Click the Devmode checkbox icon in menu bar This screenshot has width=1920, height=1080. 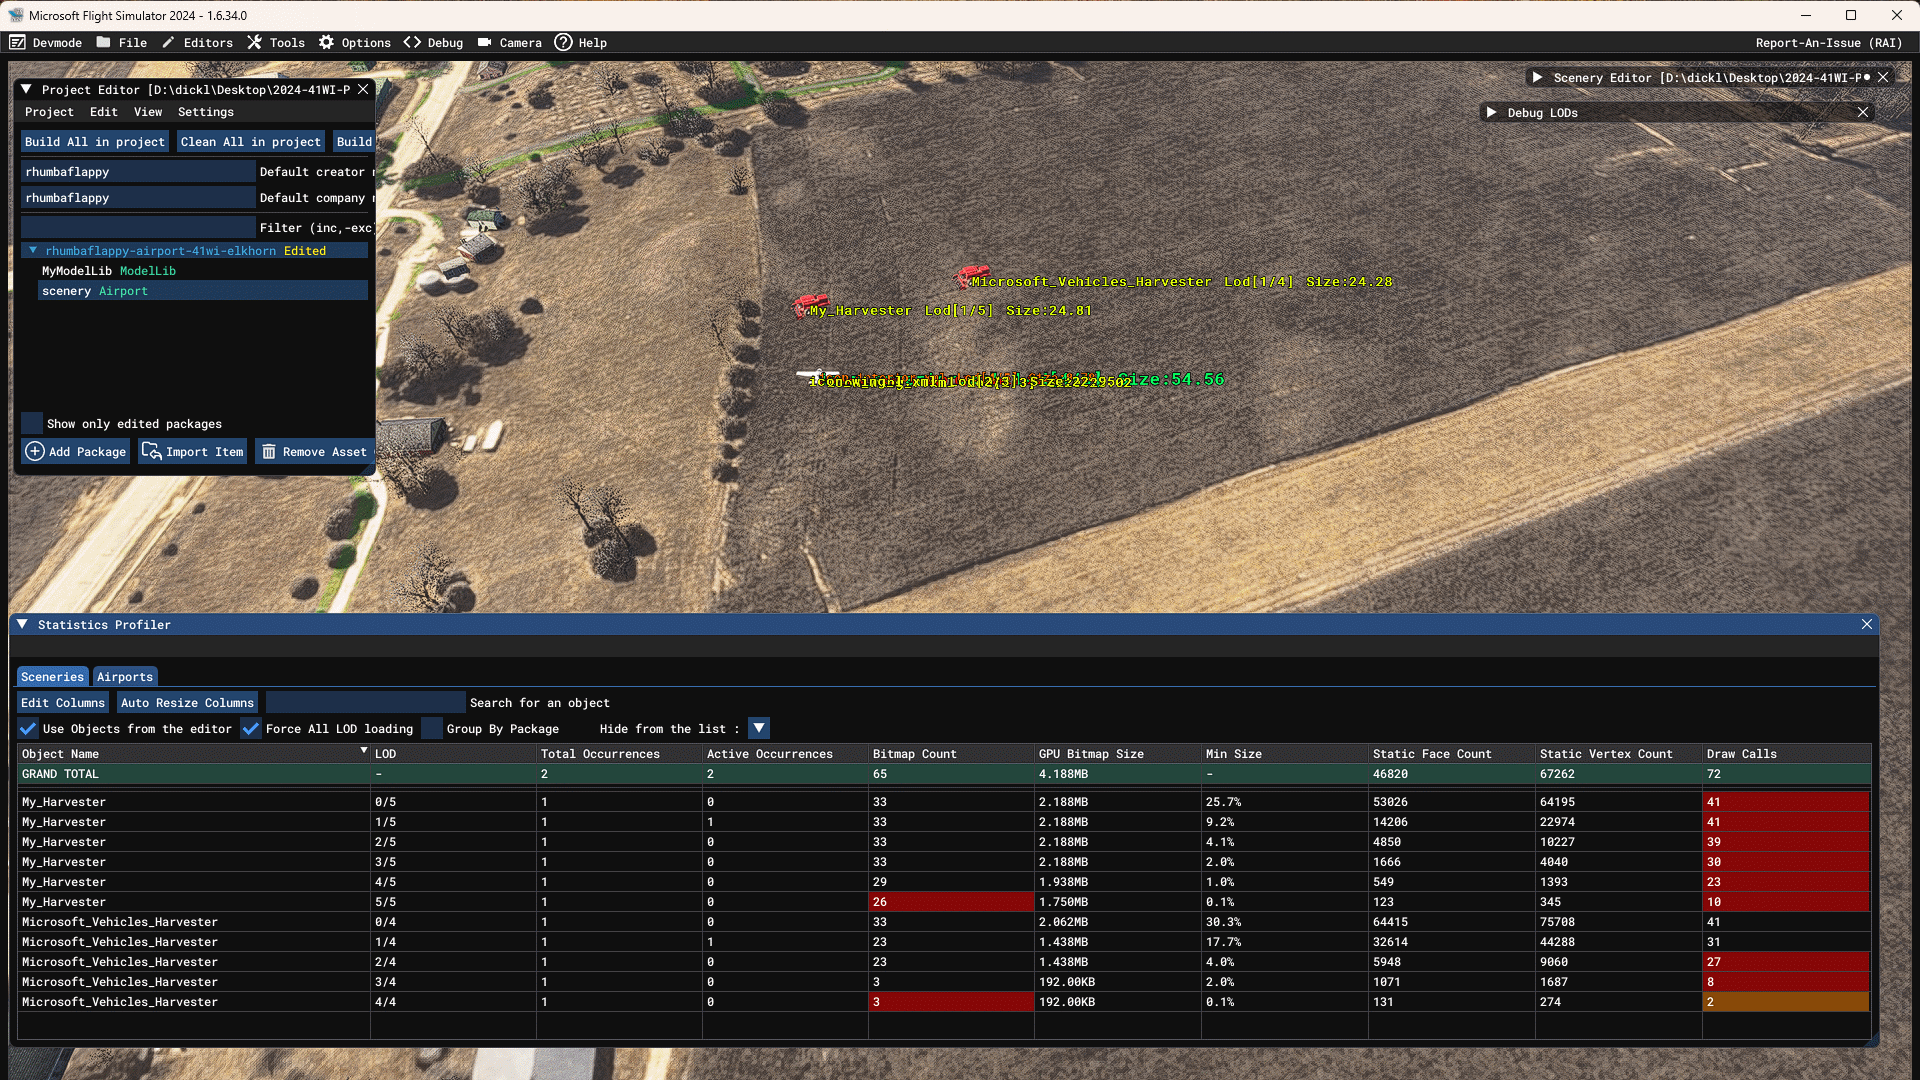(x=17, y=42)
